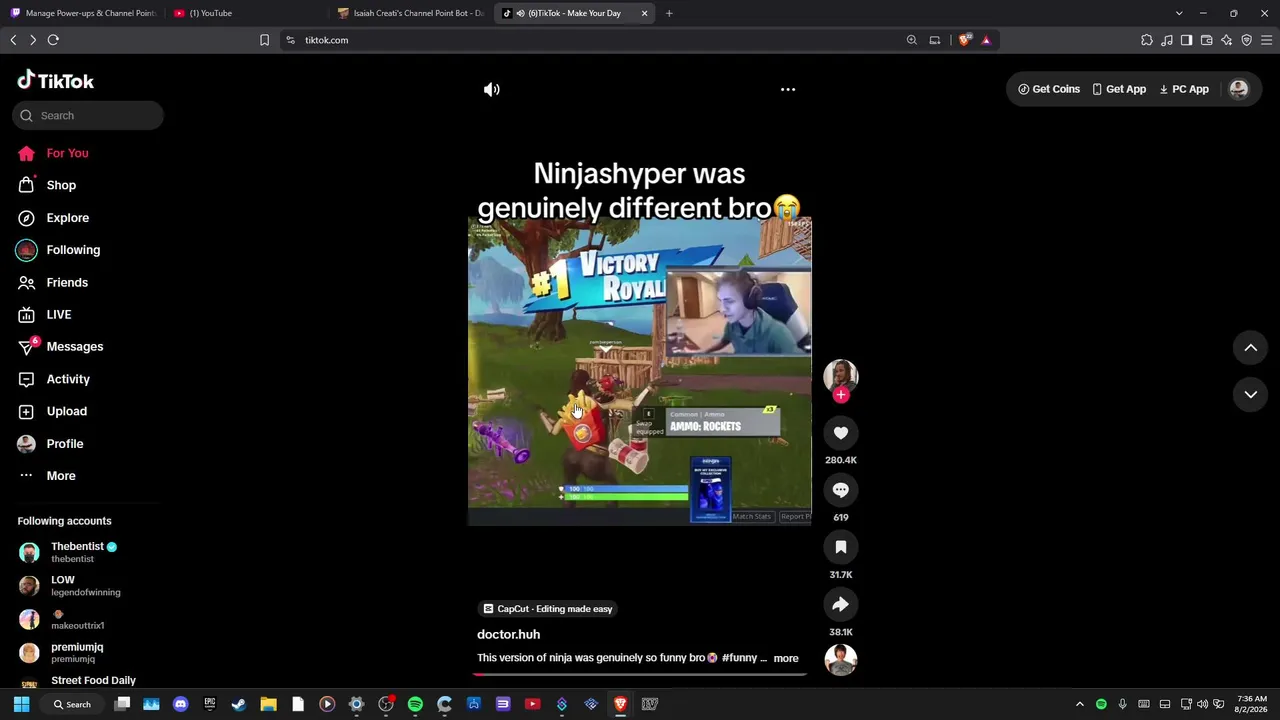Open the Brave Wallet icon
1280x720 pixels.
(x=1206, y=40)
